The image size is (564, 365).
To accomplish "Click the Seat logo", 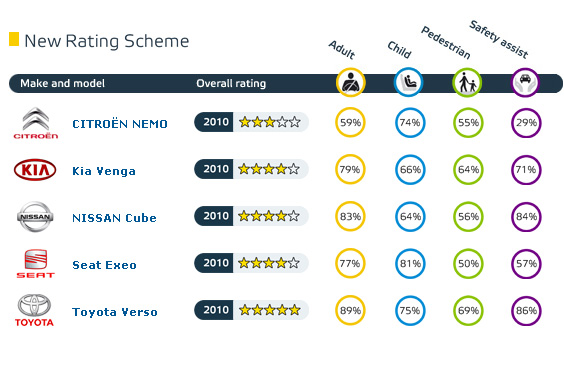I will click(35, 264).
